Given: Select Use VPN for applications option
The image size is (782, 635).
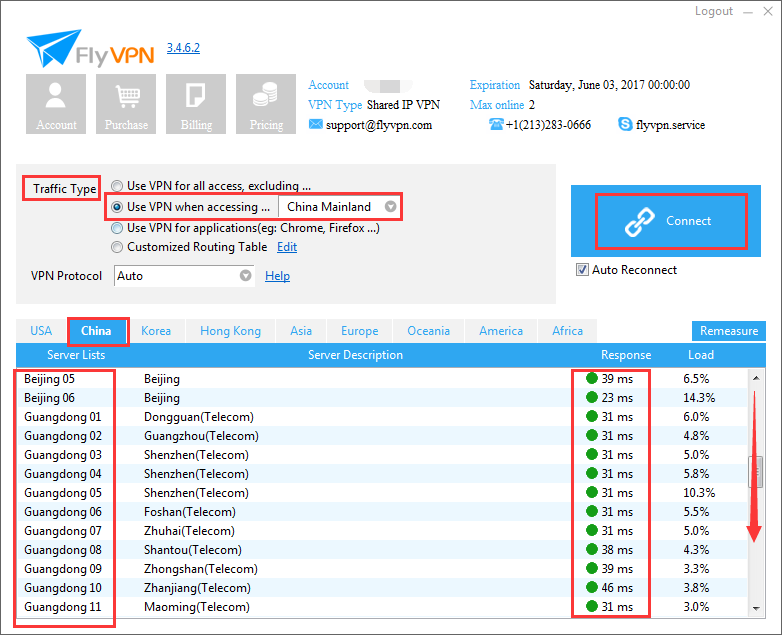Looking at the screenshot, I should [117, 228].
